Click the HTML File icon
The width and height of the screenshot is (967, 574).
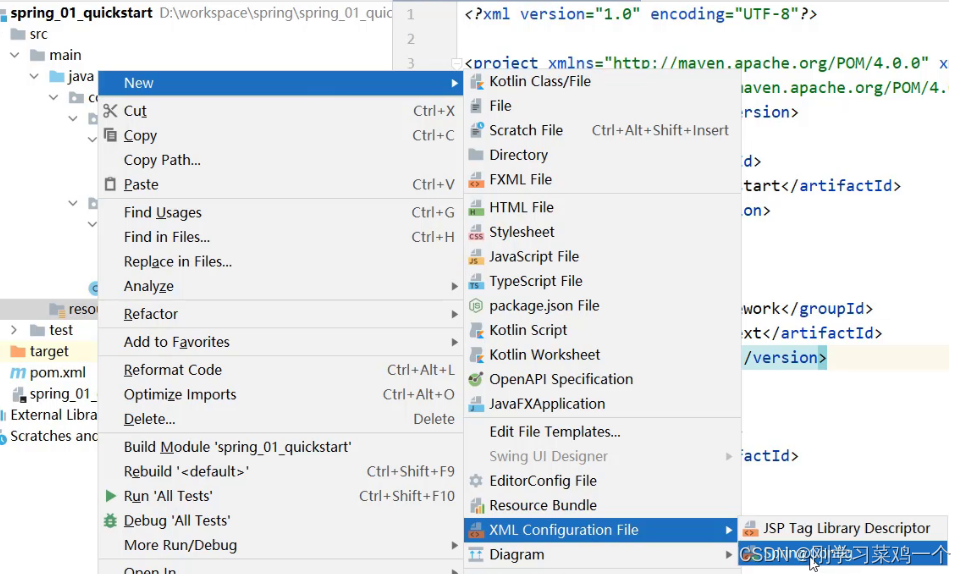pyautogui.click(x=476, y=208)
